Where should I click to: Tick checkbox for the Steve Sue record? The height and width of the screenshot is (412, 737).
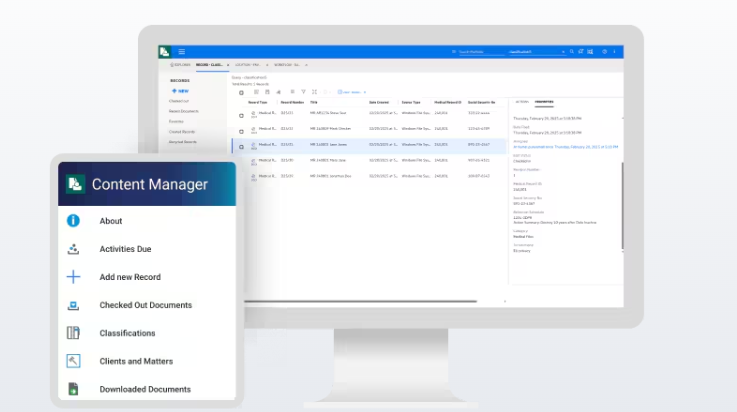pos(241,115)
